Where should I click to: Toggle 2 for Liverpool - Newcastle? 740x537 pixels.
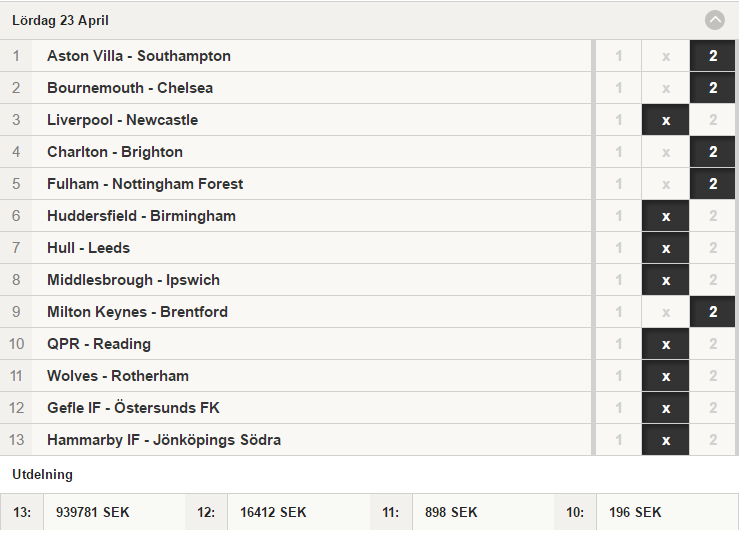pos(712,120)
